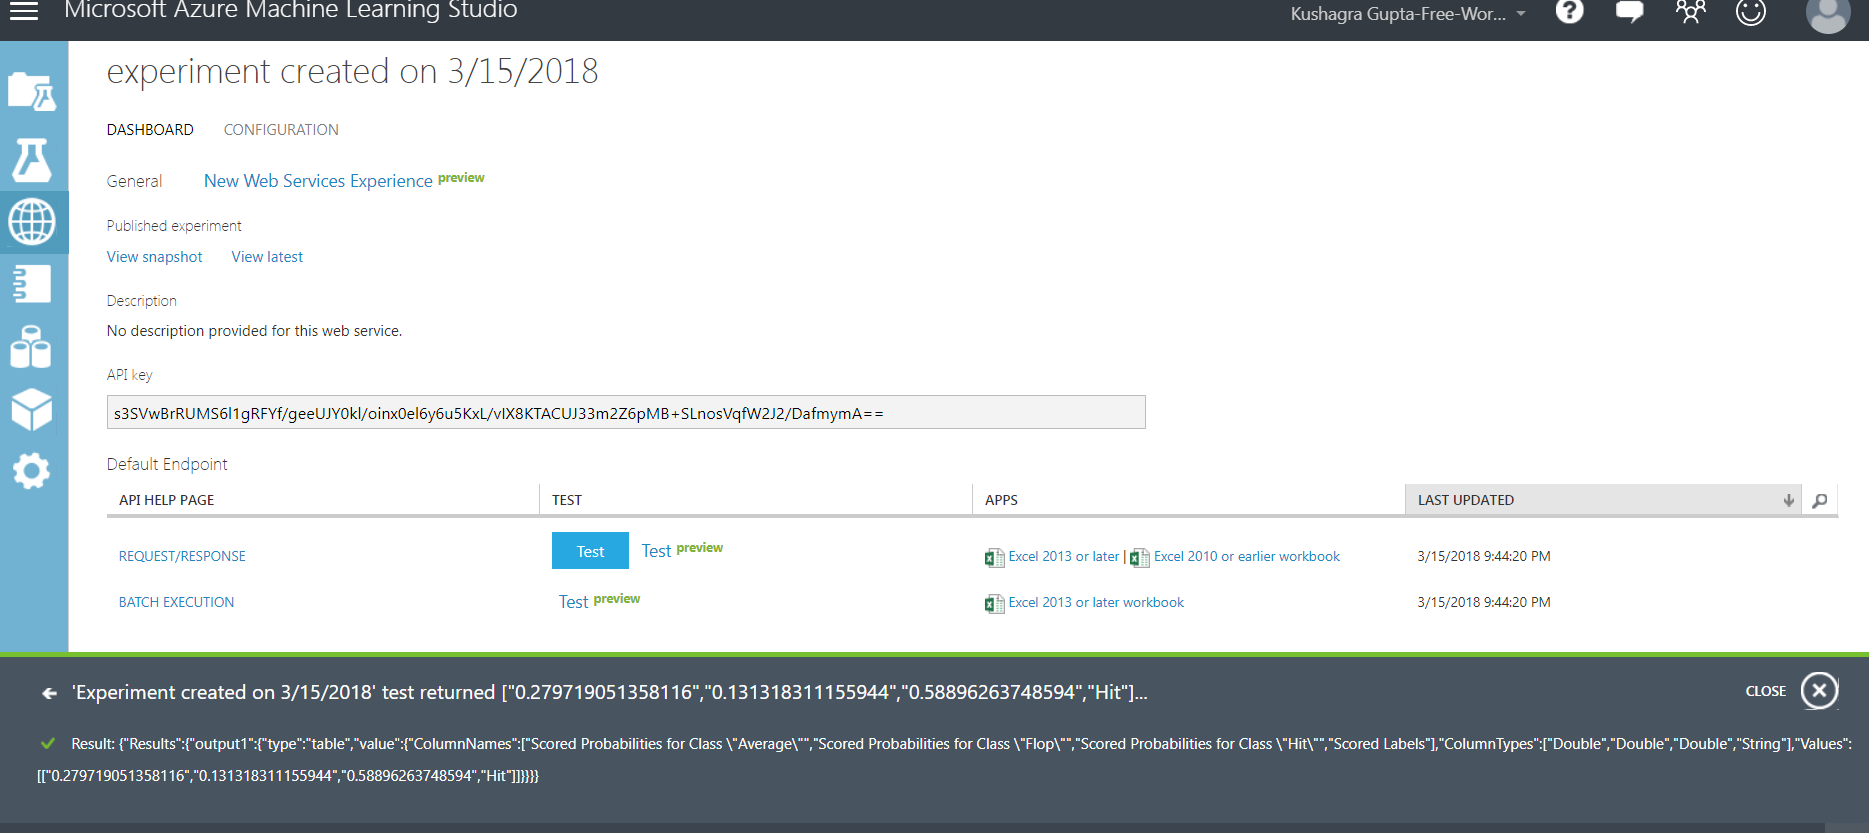
Task: Click the green checkmark beside Result
Action: point(47,744)
